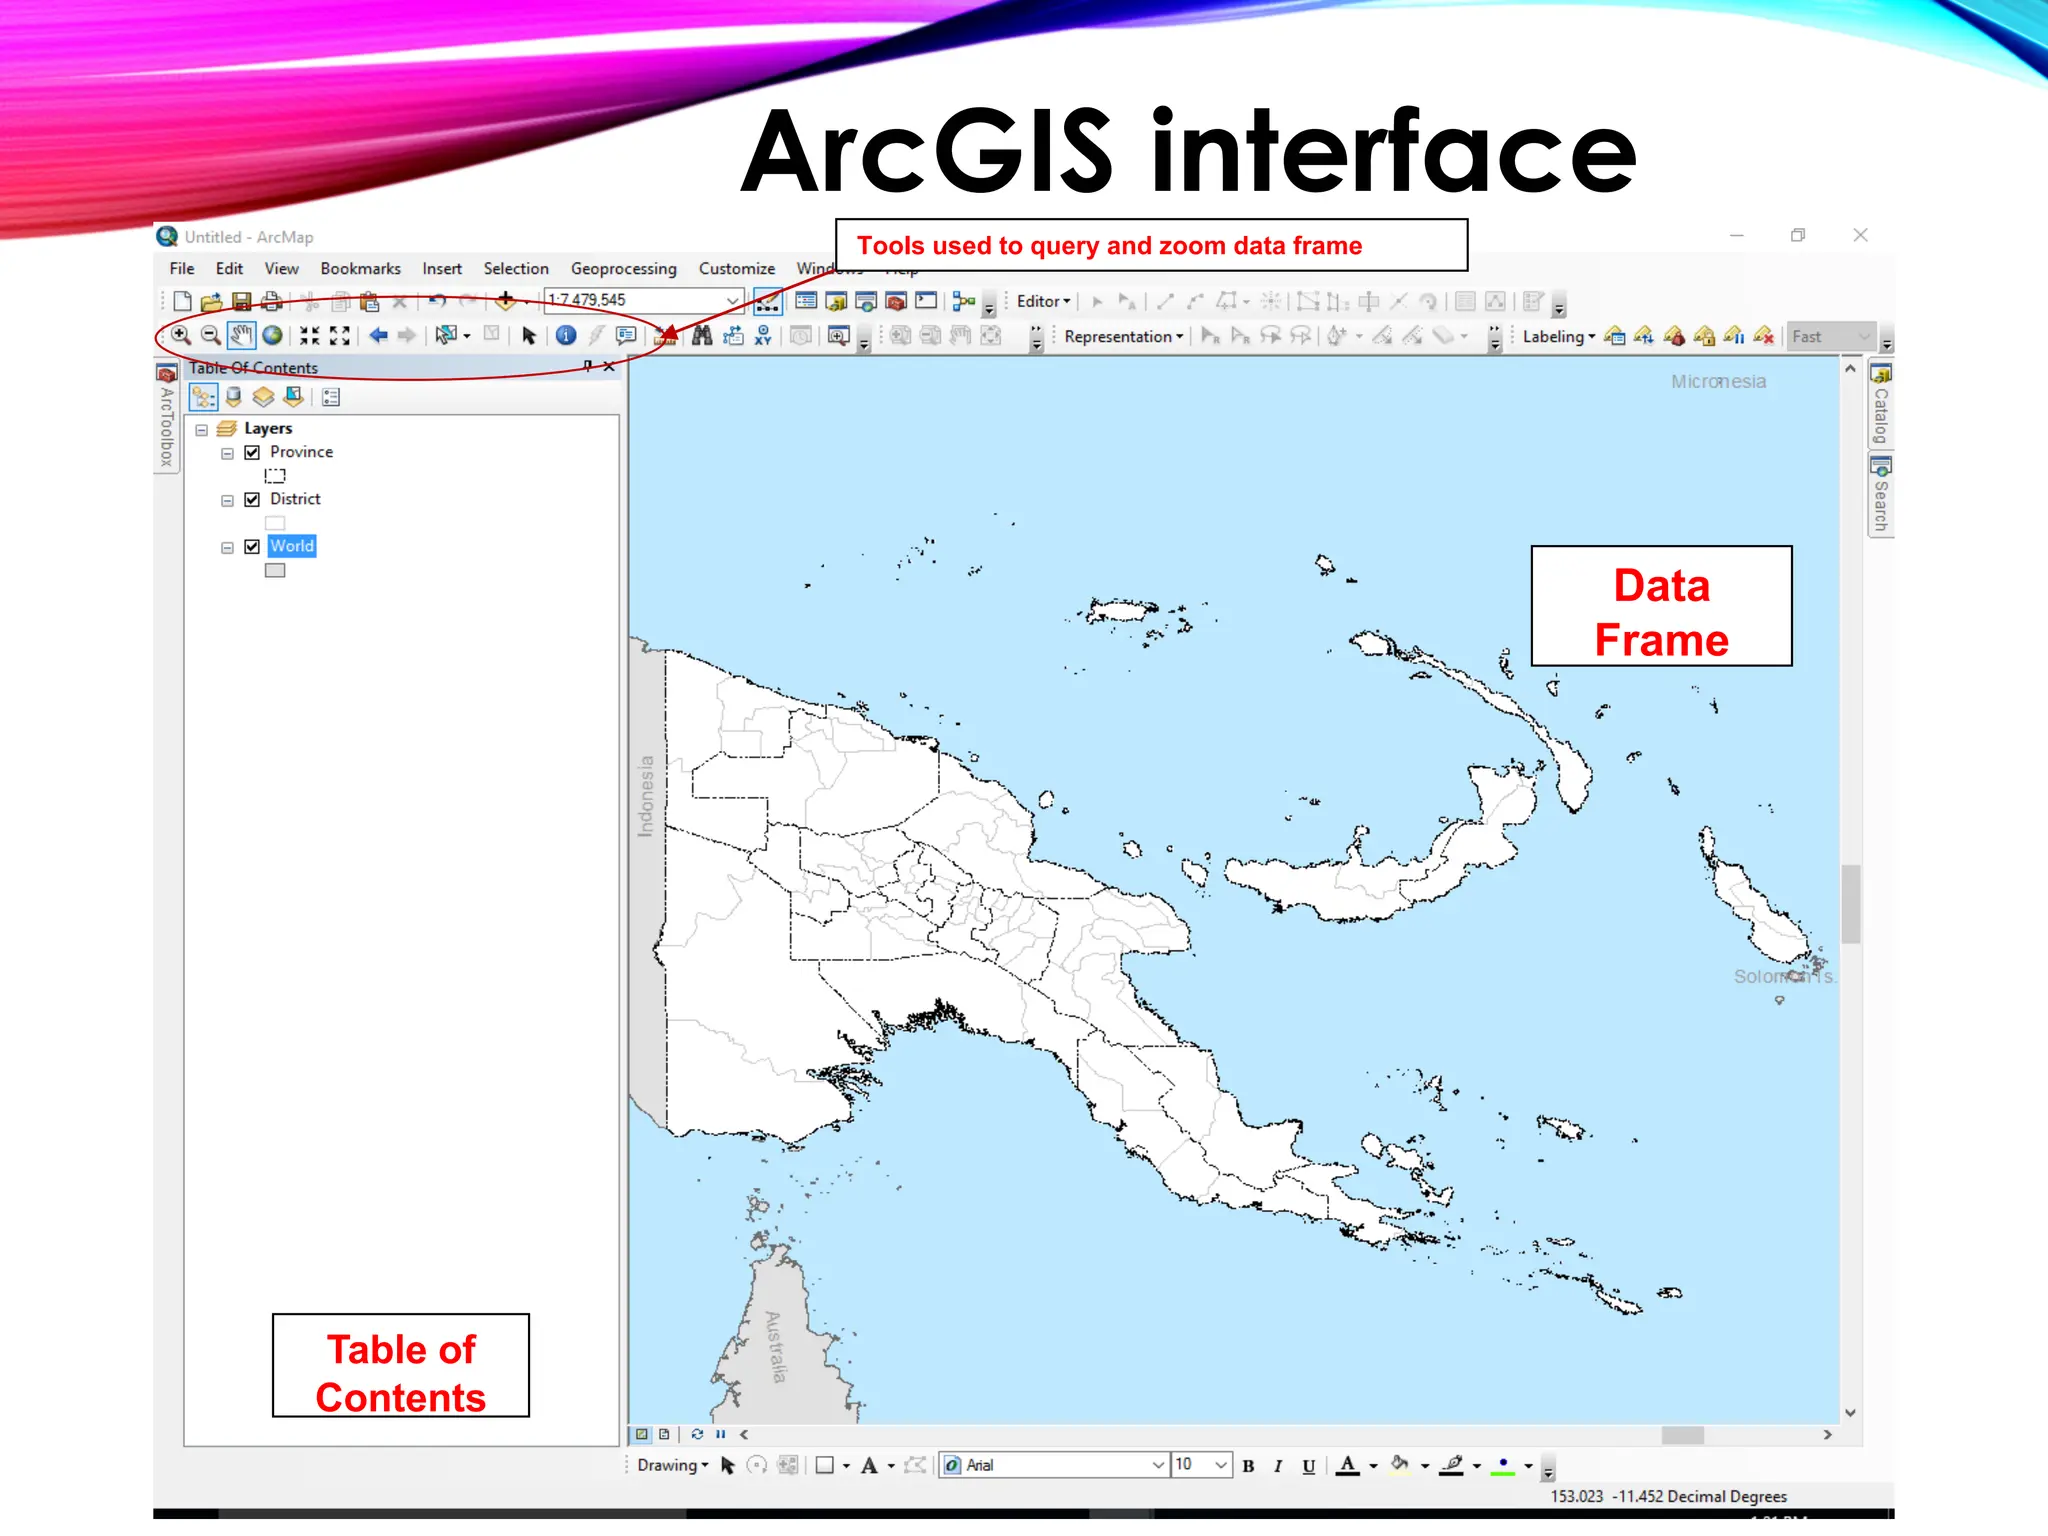Open the Arial font dropdown
The width and height of the screenshot is (2048, 1536).
(1158, 1465)
